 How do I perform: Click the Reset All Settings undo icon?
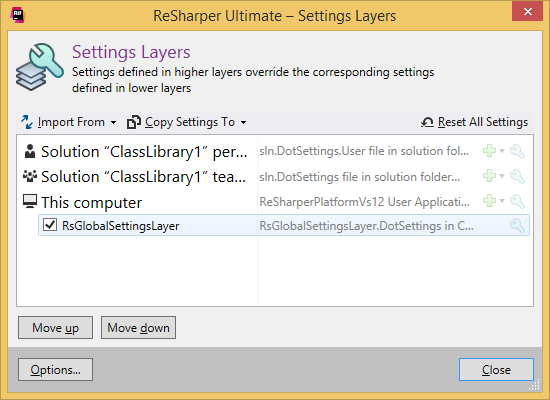(427, 122)
